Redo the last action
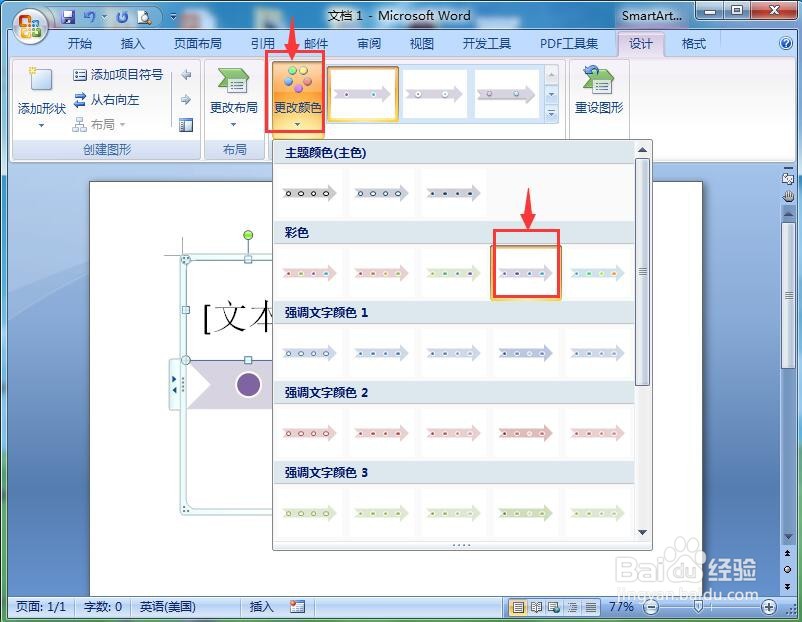 [x=122, y=17]
